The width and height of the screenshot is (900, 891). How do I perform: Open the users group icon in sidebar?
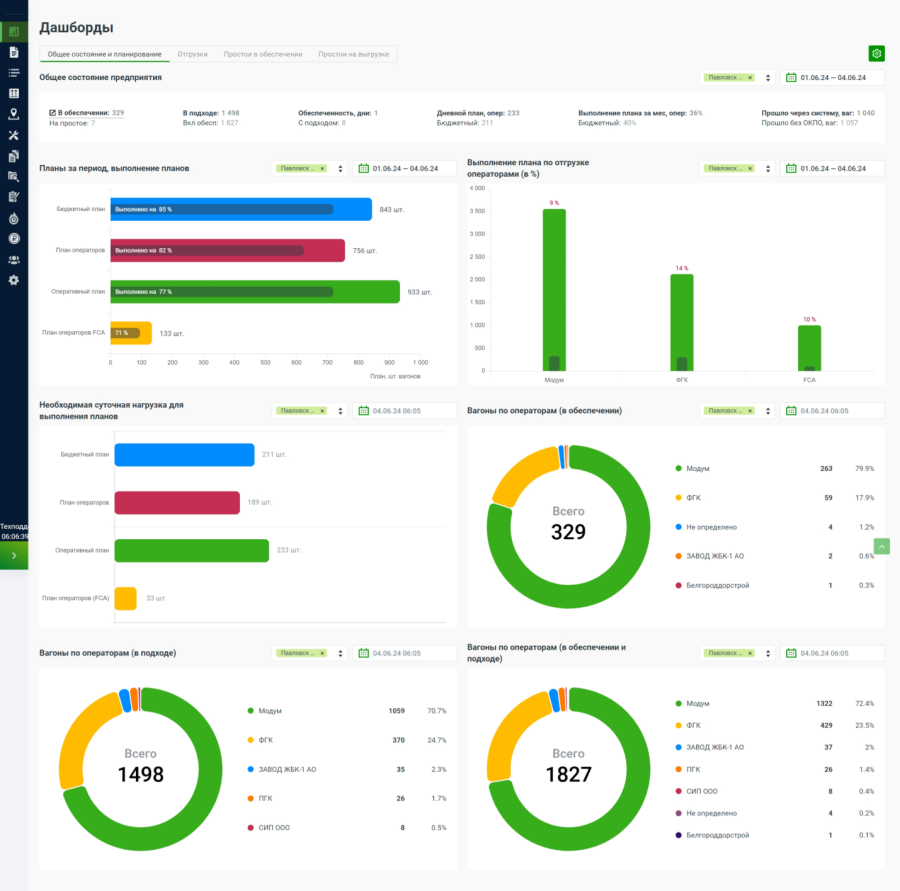(14, 259)
